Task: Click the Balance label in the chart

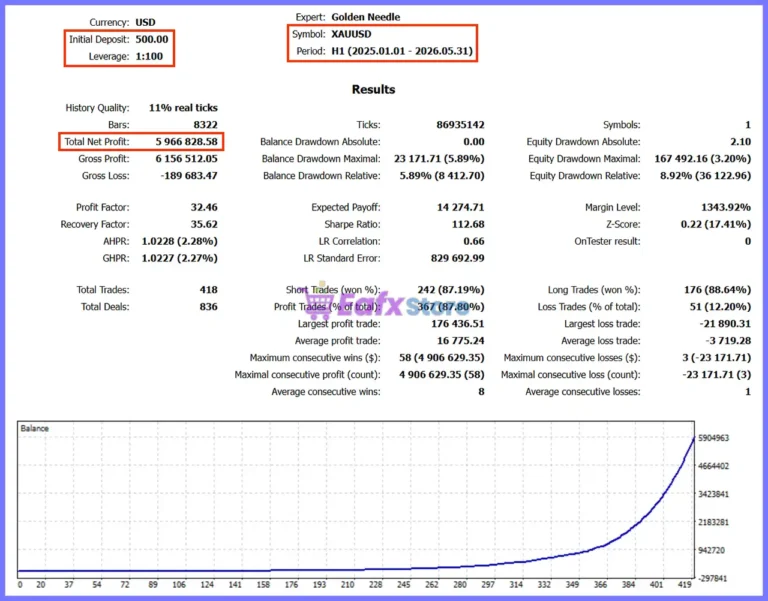Action: point(35,429)
